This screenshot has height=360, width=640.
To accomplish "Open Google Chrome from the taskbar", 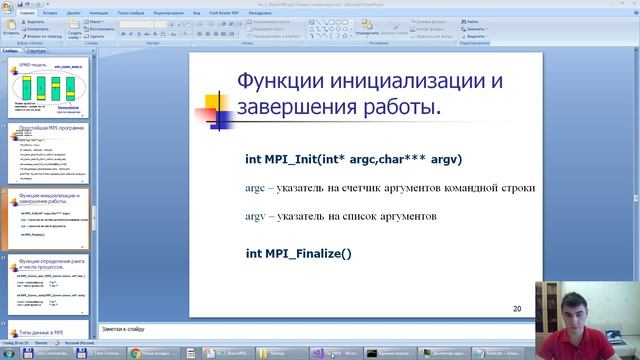I will [x=152, y=353].
